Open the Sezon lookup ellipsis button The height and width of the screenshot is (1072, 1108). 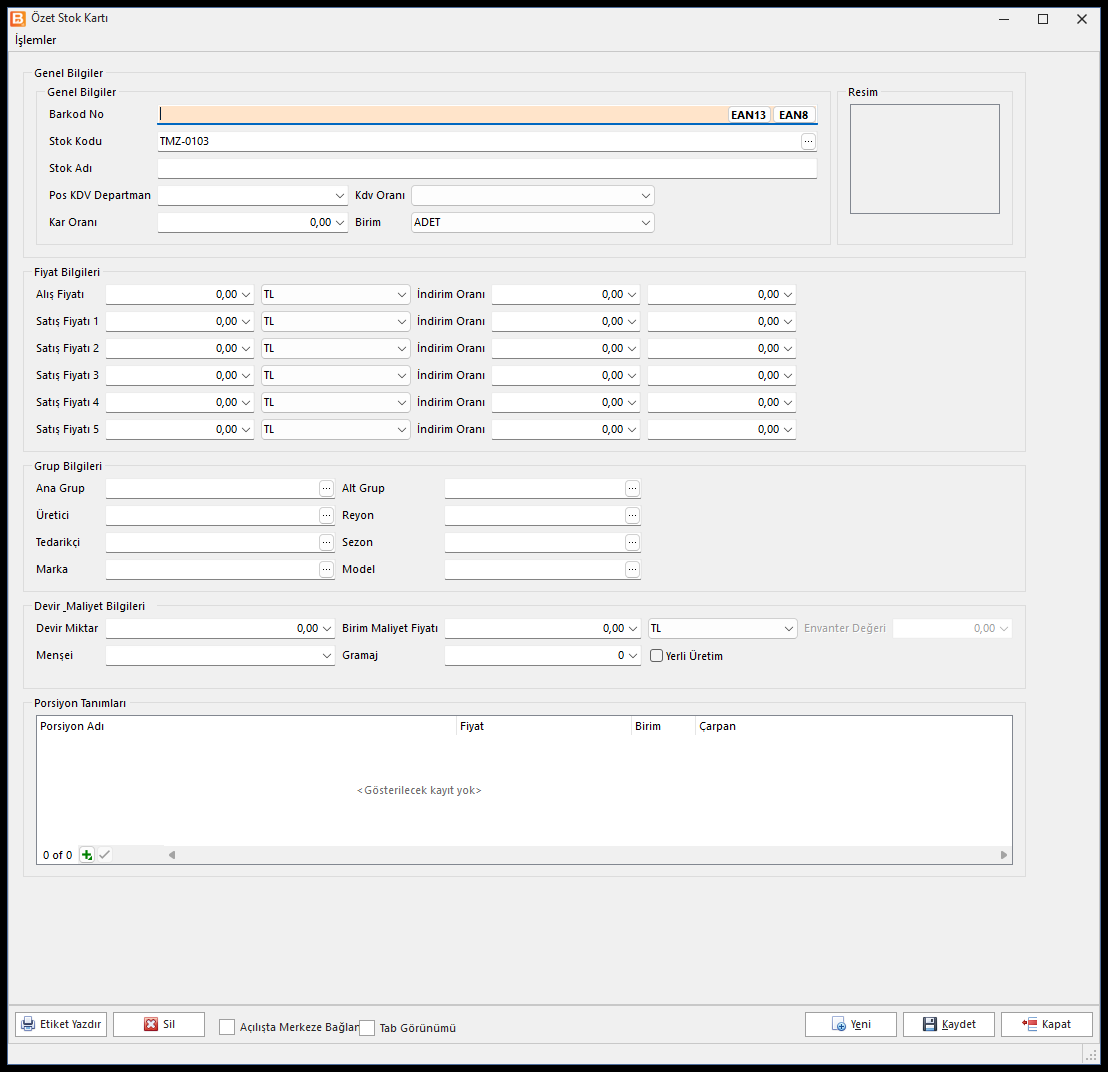(x=632, y=543)
